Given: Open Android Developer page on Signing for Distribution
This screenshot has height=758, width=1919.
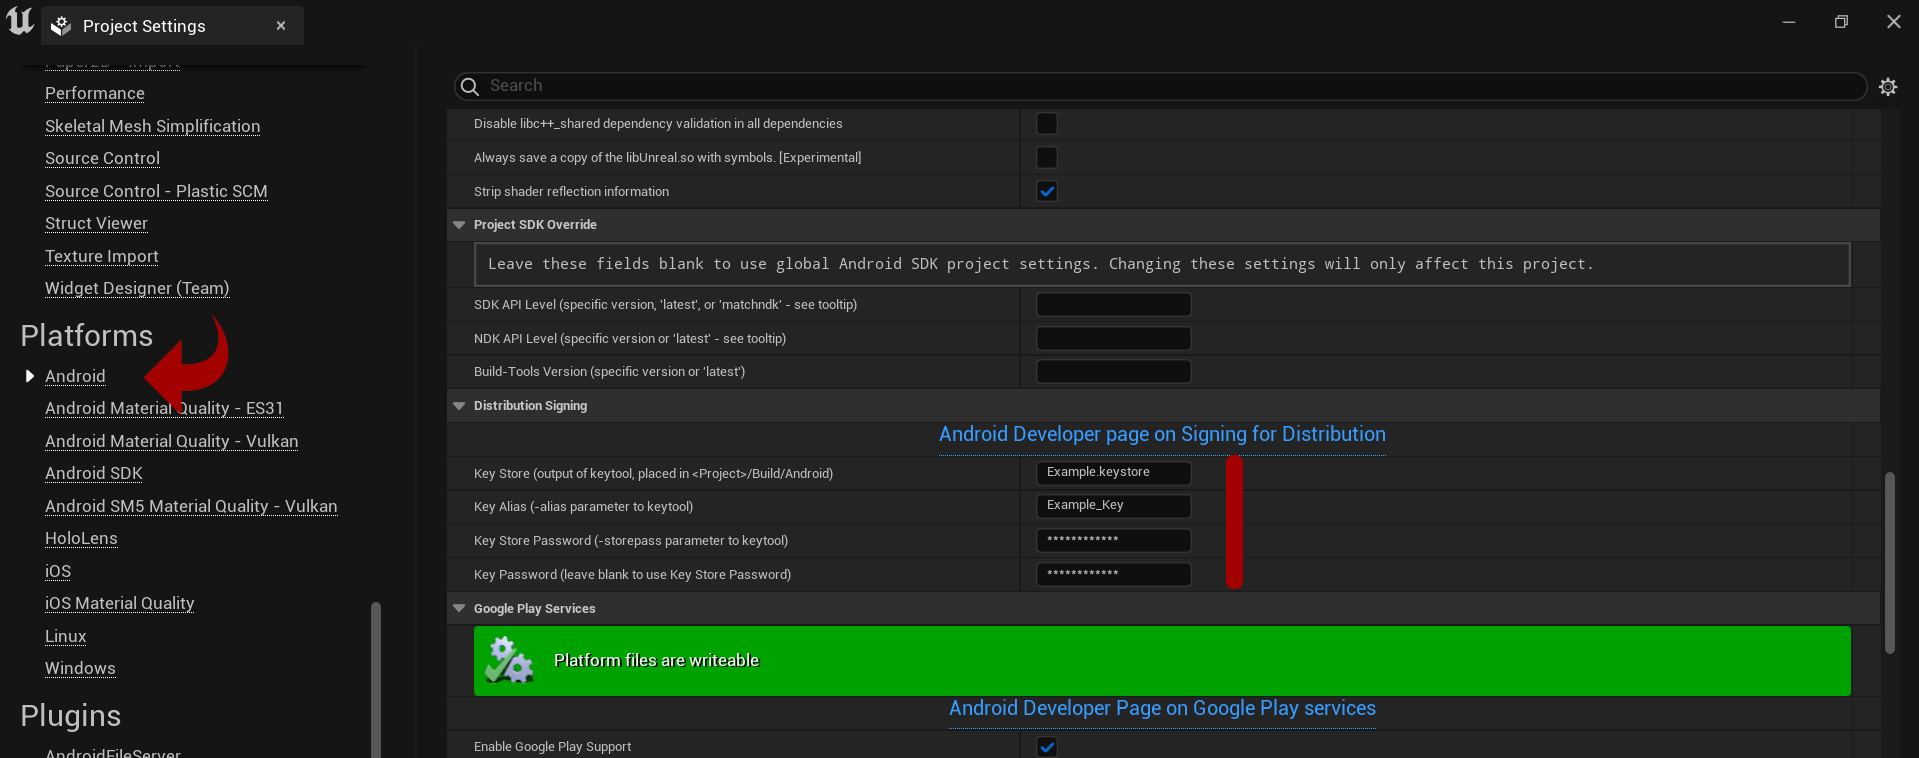Looking at the screenshot, I should (x=1162, y=435).
